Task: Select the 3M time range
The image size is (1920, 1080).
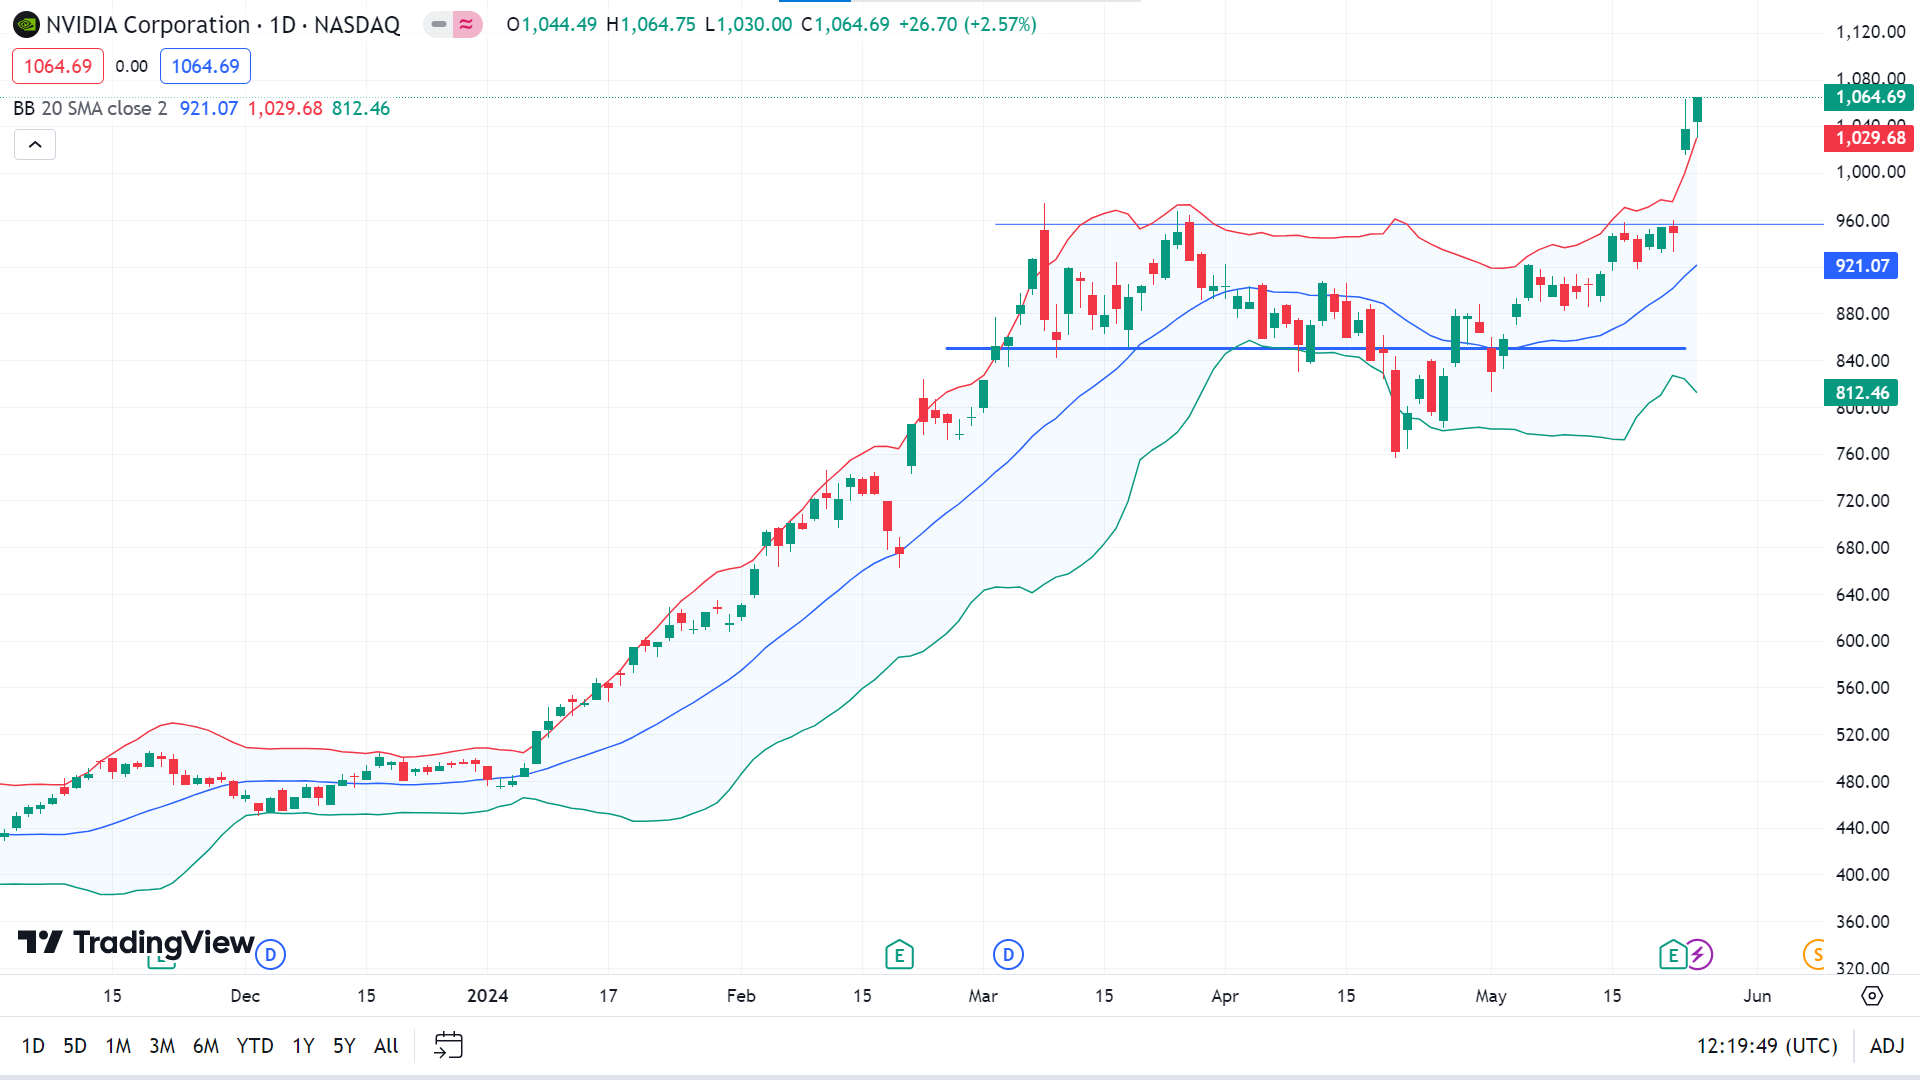Action: (162, 1045)
